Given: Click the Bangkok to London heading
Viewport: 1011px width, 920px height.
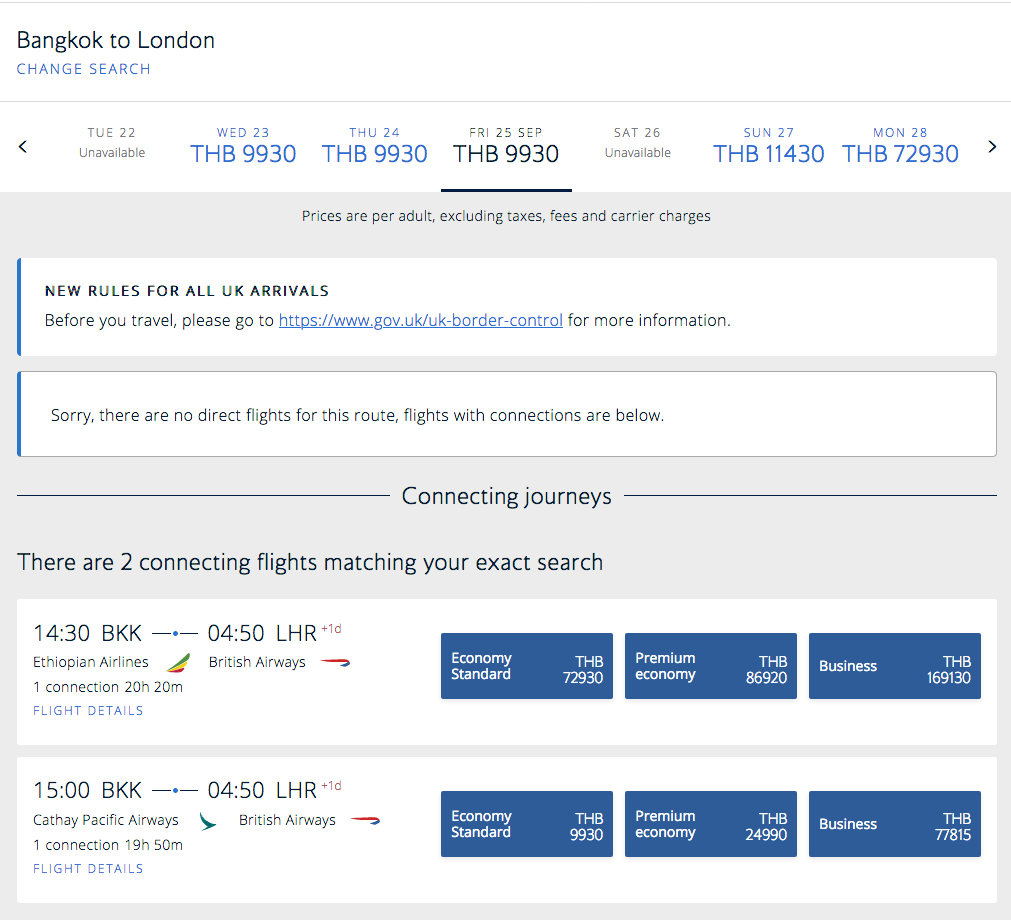Looking at the screenshot, I should tap(116, 40).
